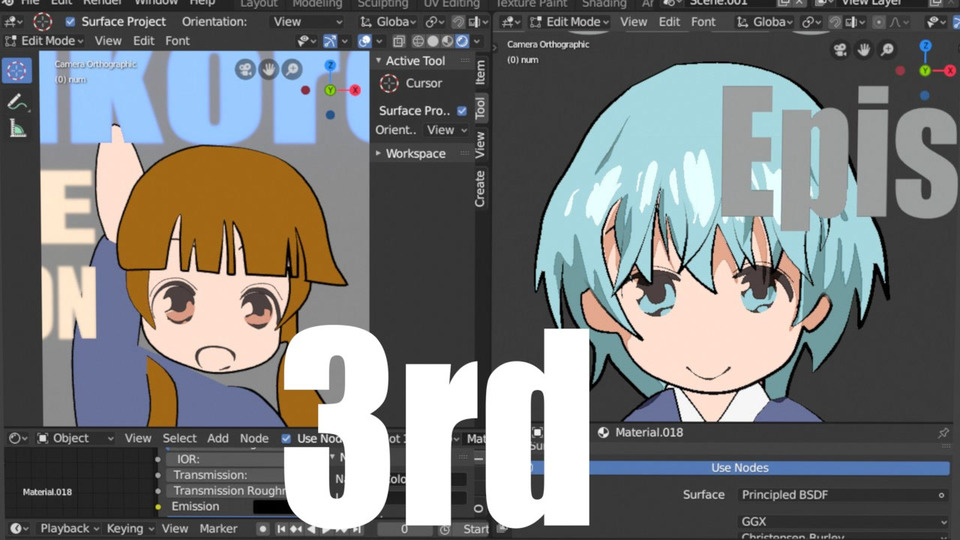Open the GGX distribution dropdown
Viewport: 960px width, 540px height.
tap(844, 522)
